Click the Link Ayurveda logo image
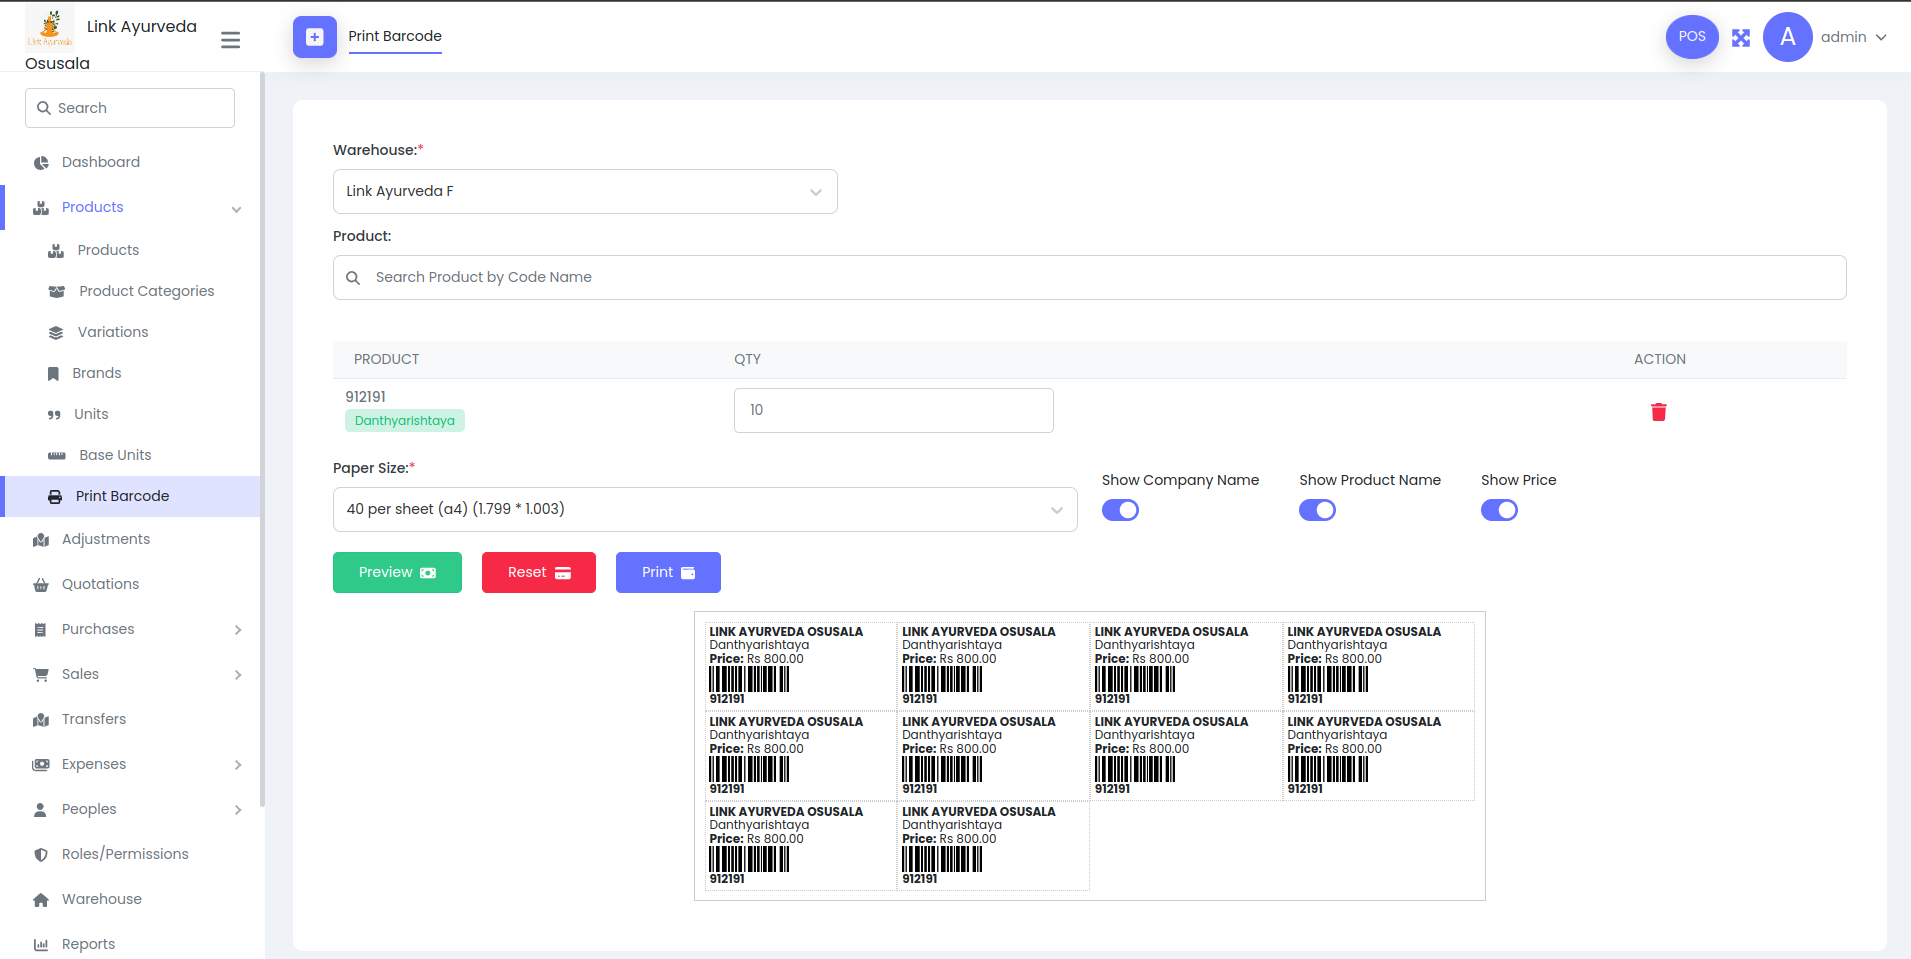The width and height of the screenshot is (1911, 959). click(x=50, y=27)
